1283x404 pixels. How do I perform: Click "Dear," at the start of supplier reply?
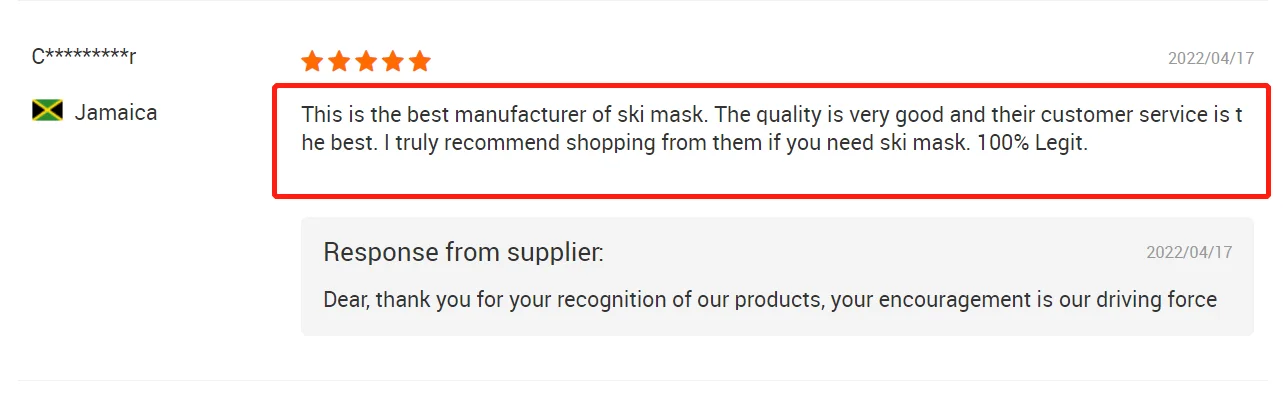click(x=347, y=299)
